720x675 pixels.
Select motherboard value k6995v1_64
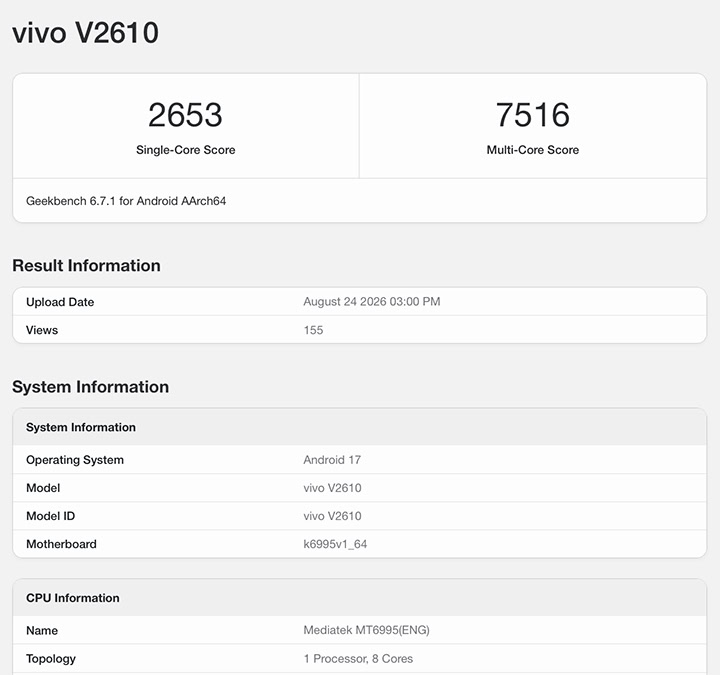335,544
